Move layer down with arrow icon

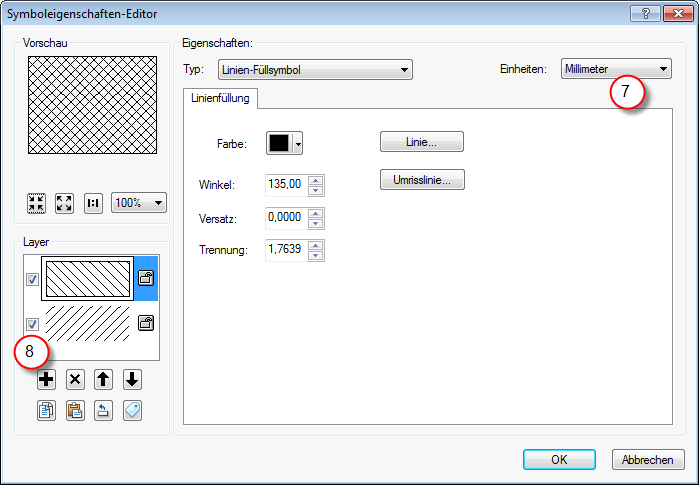132,379
